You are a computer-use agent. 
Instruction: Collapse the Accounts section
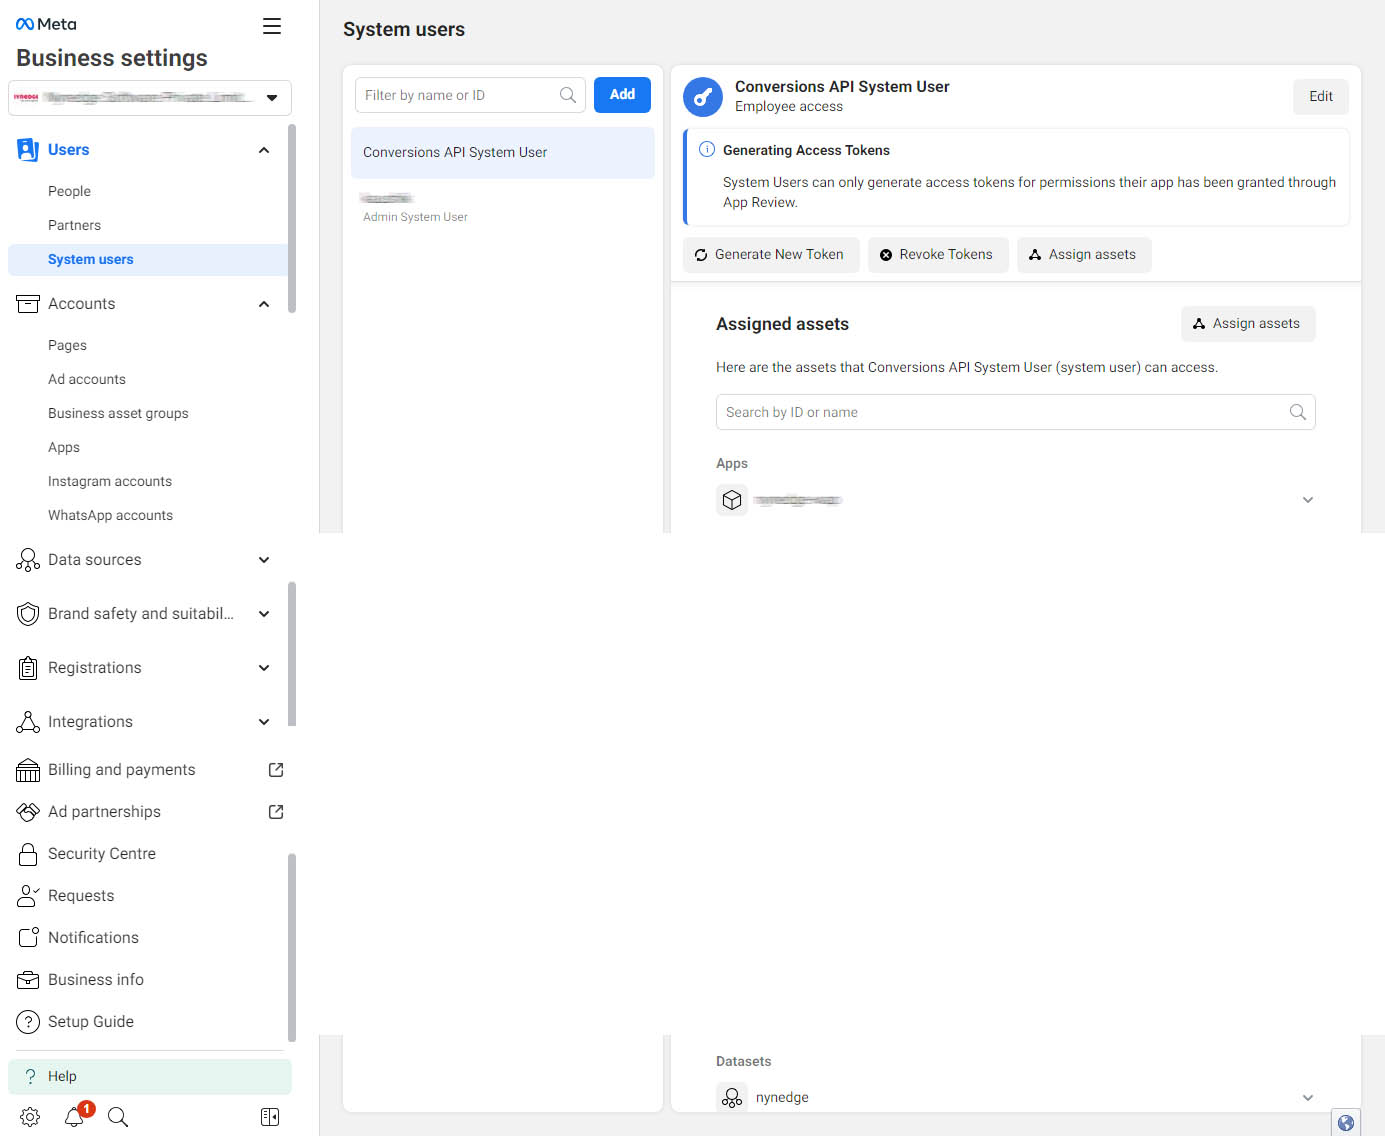[264, 304]
